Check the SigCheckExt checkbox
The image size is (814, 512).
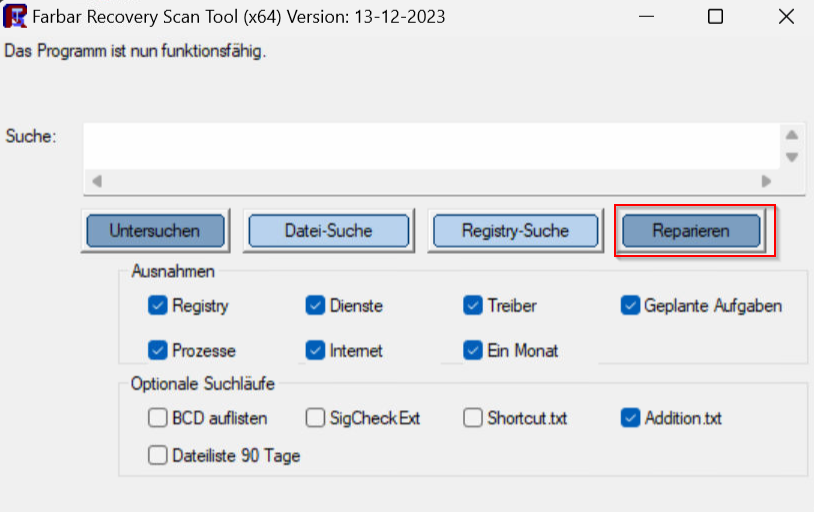click(x=315, y=418)
